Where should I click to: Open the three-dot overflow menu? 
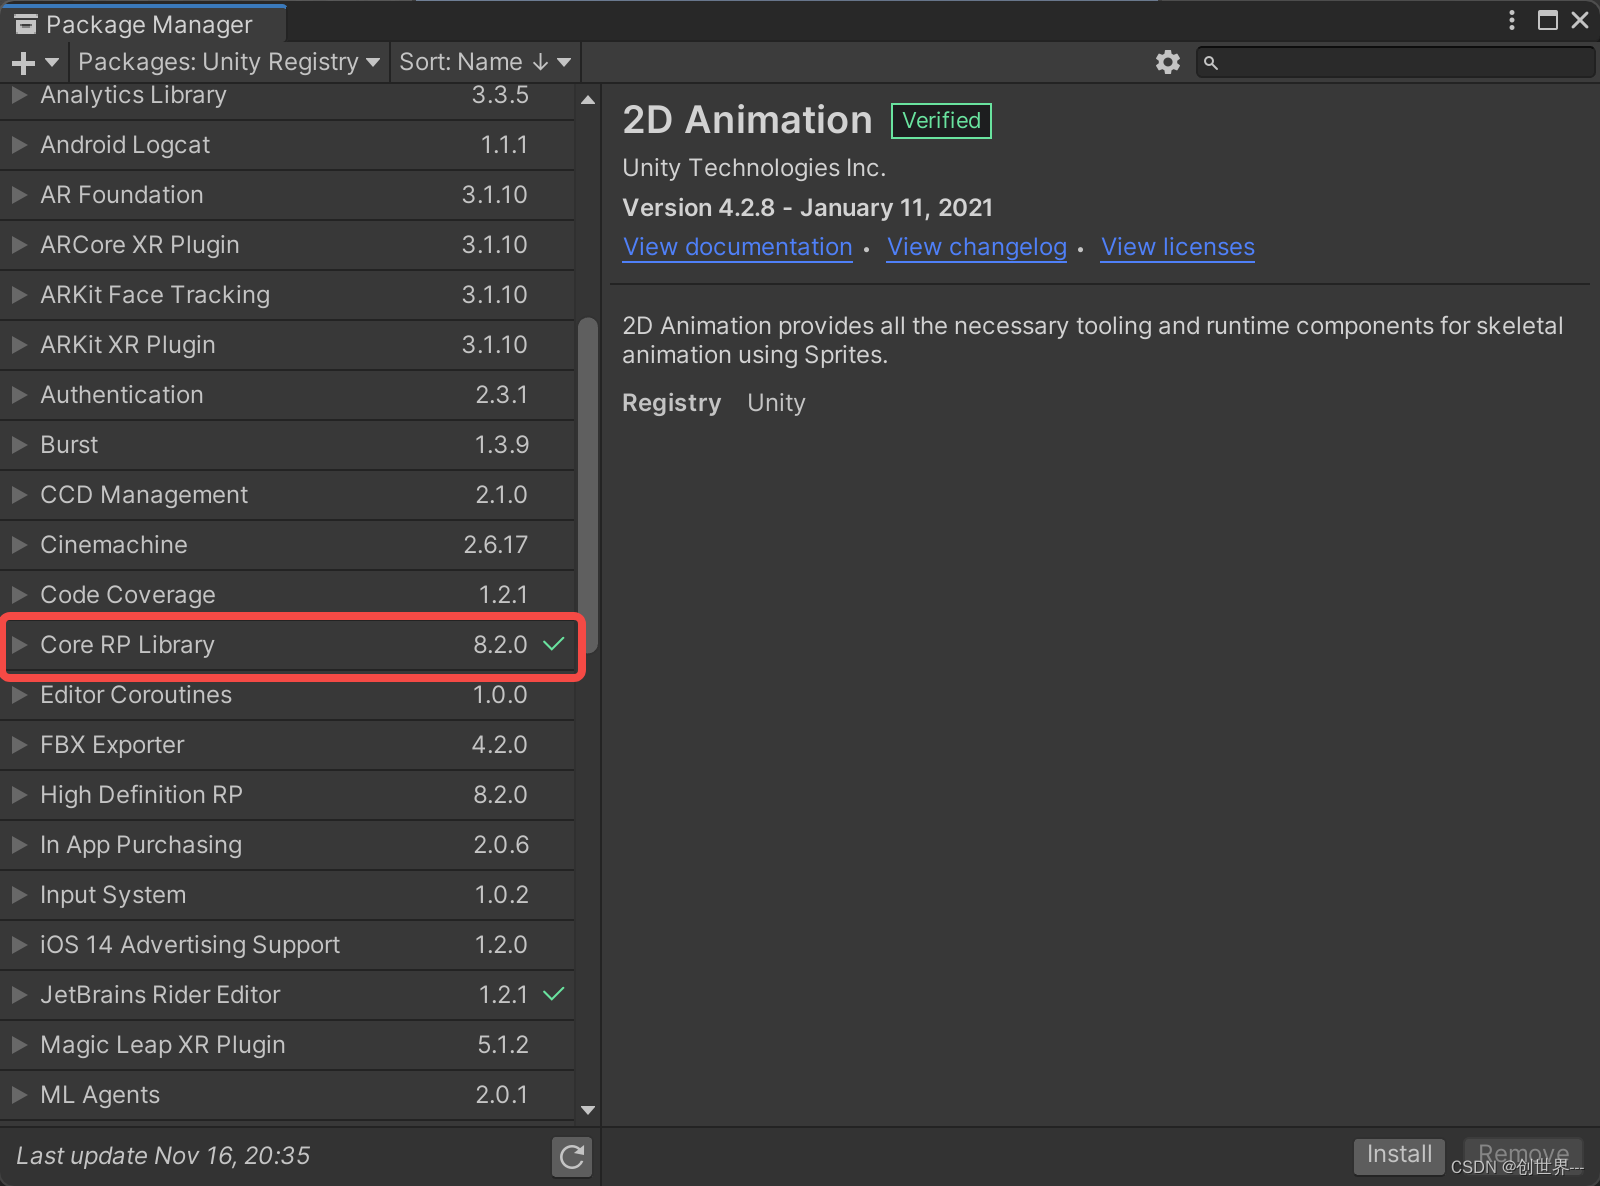(x=1511, y=20)
